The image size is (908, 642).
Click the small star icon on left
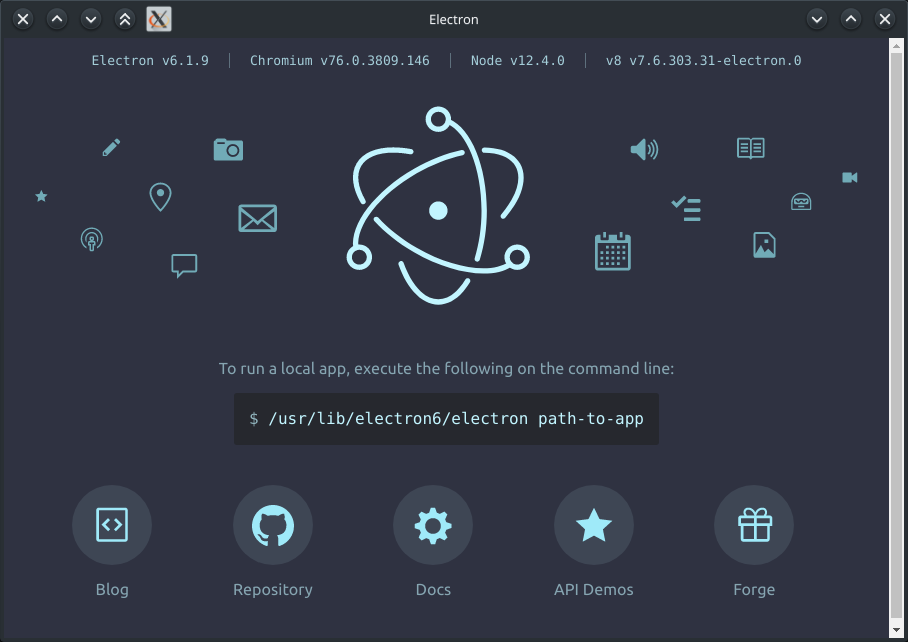(x=41, y=196)
